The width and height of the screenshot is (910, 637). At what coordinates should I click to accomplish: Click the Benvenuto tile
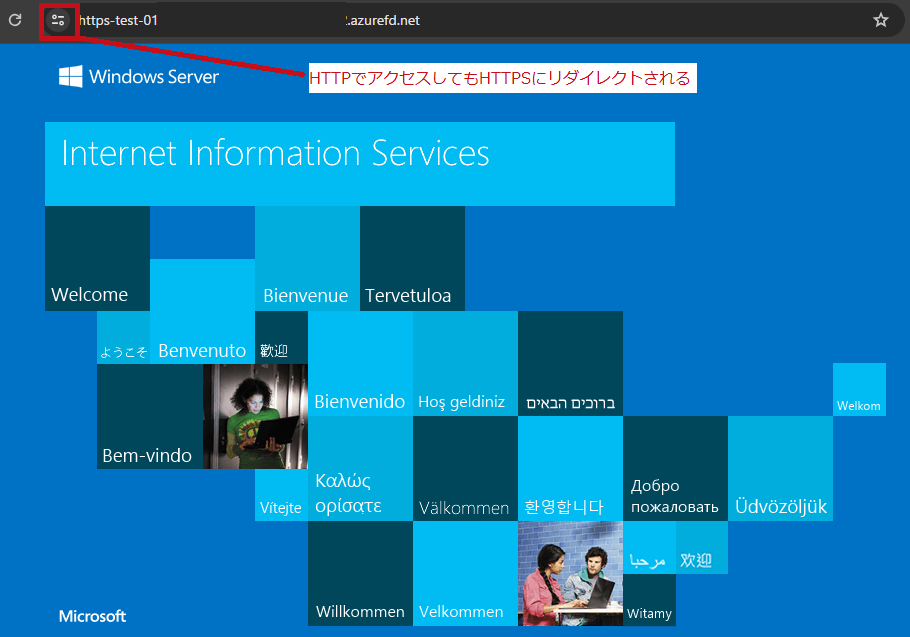pyautogui.click(x=203, y=312)
